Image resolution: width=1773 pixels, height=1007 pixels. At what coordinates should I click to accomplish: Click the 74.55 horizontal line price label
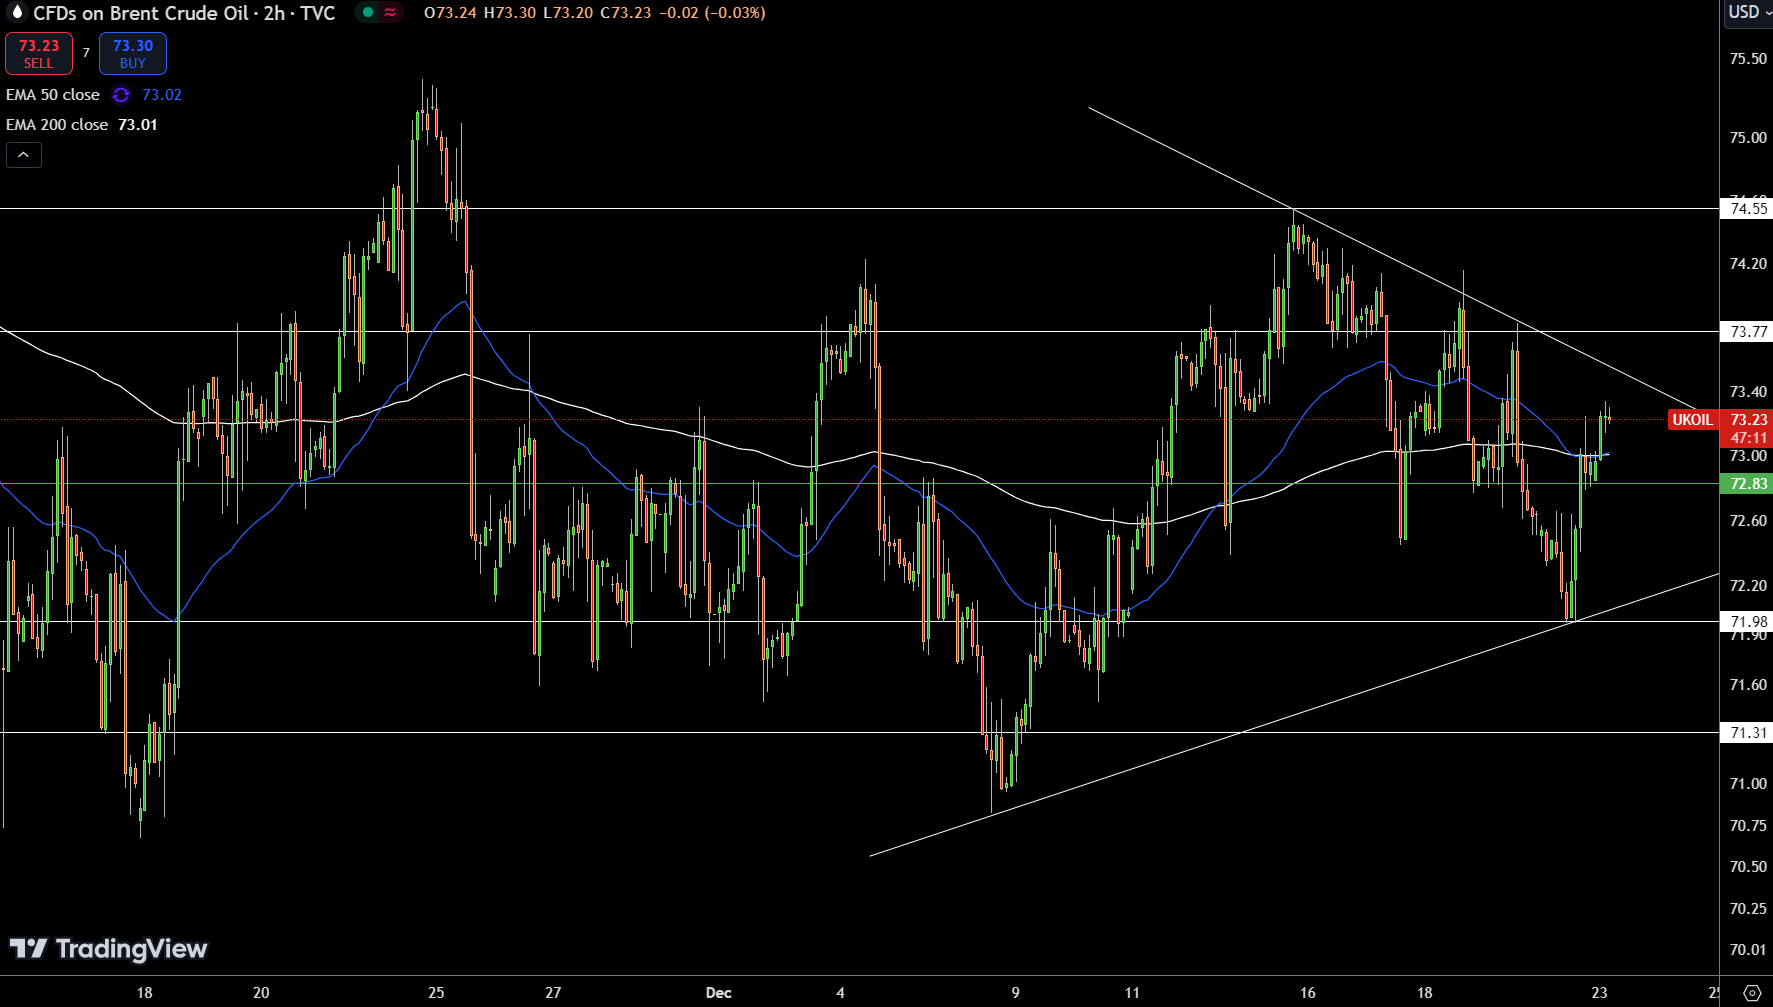pyautogui.click(x=1747, y=209)
